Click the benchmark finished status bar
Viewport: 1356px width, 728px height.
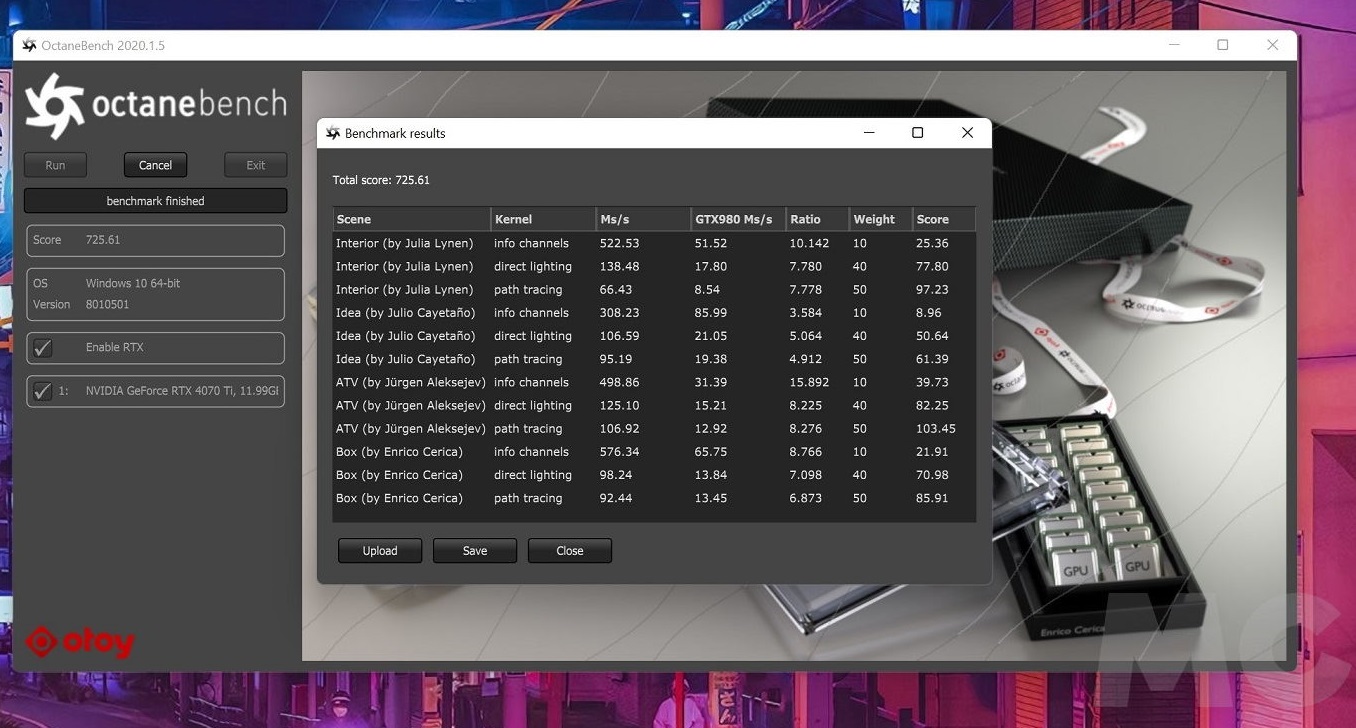155,201
